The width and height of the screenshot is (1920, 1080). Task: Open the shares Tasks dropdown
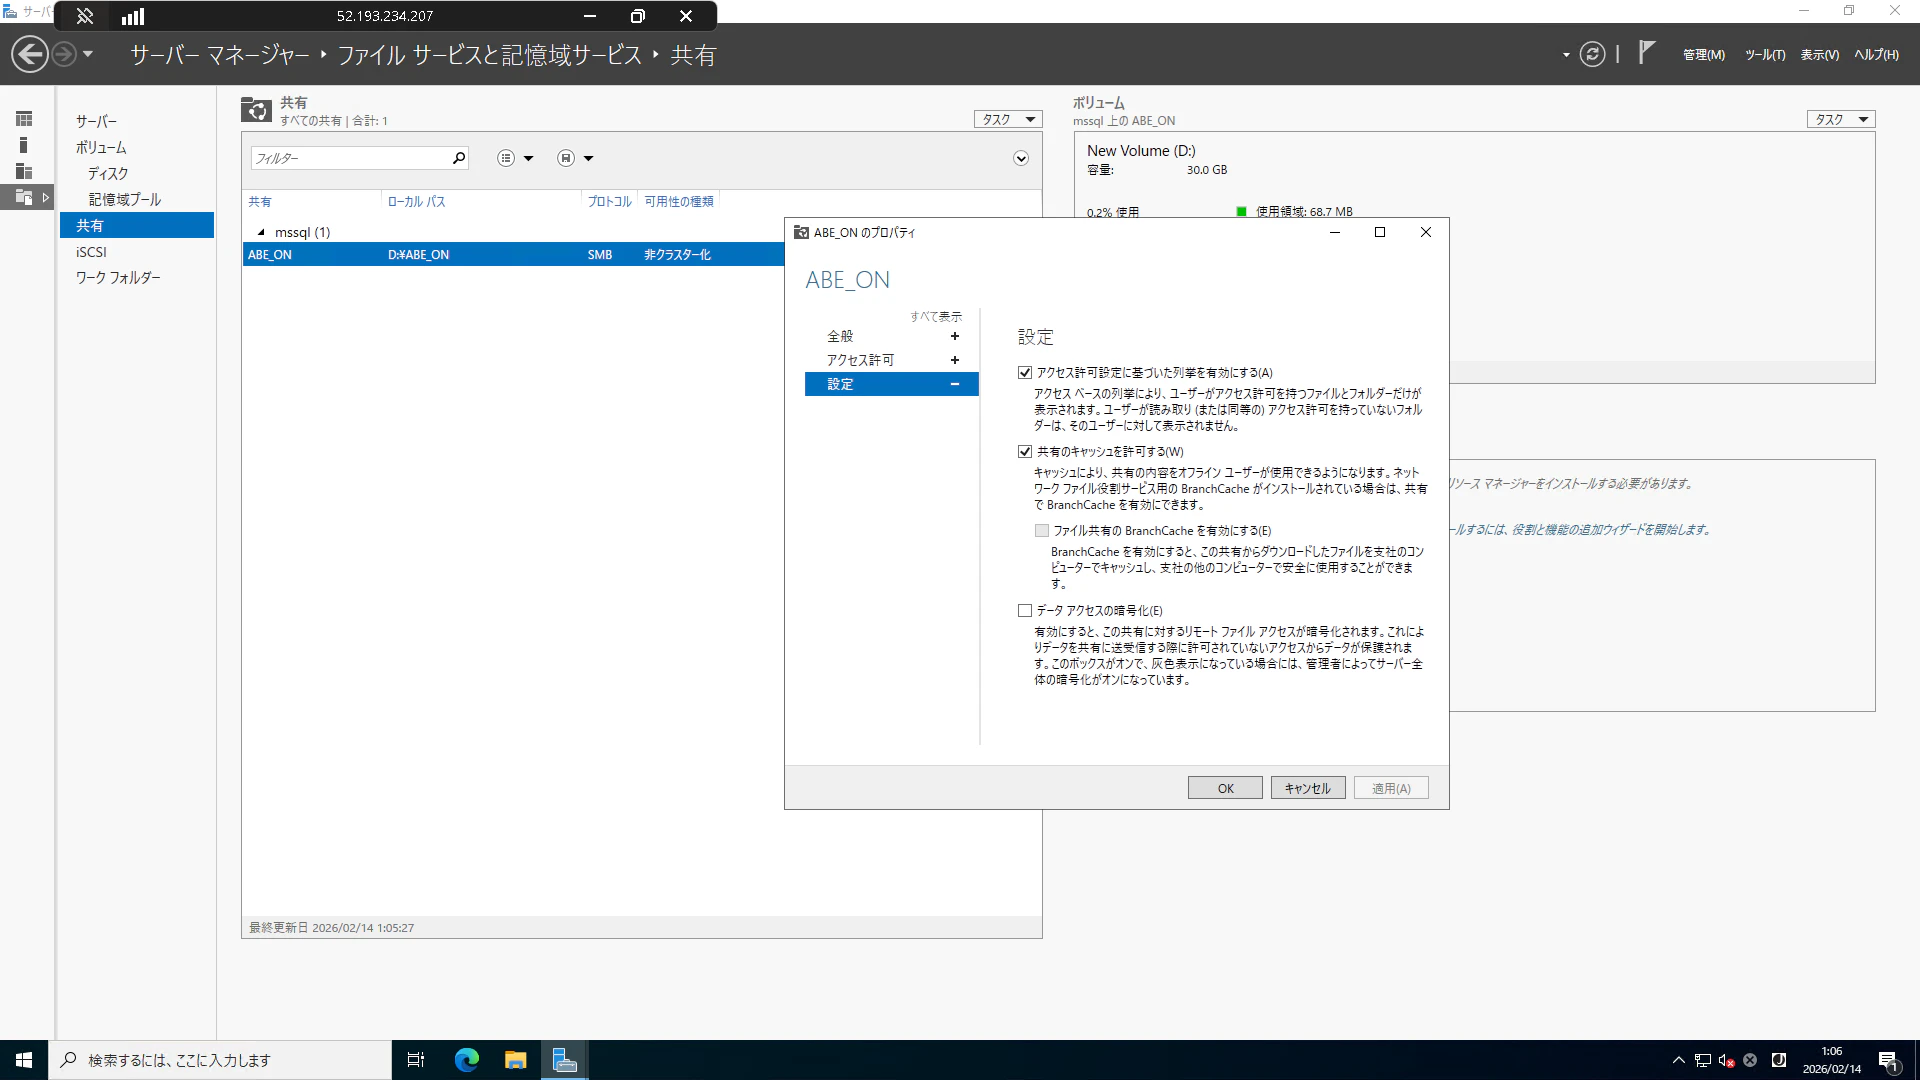click(1007, 119)
